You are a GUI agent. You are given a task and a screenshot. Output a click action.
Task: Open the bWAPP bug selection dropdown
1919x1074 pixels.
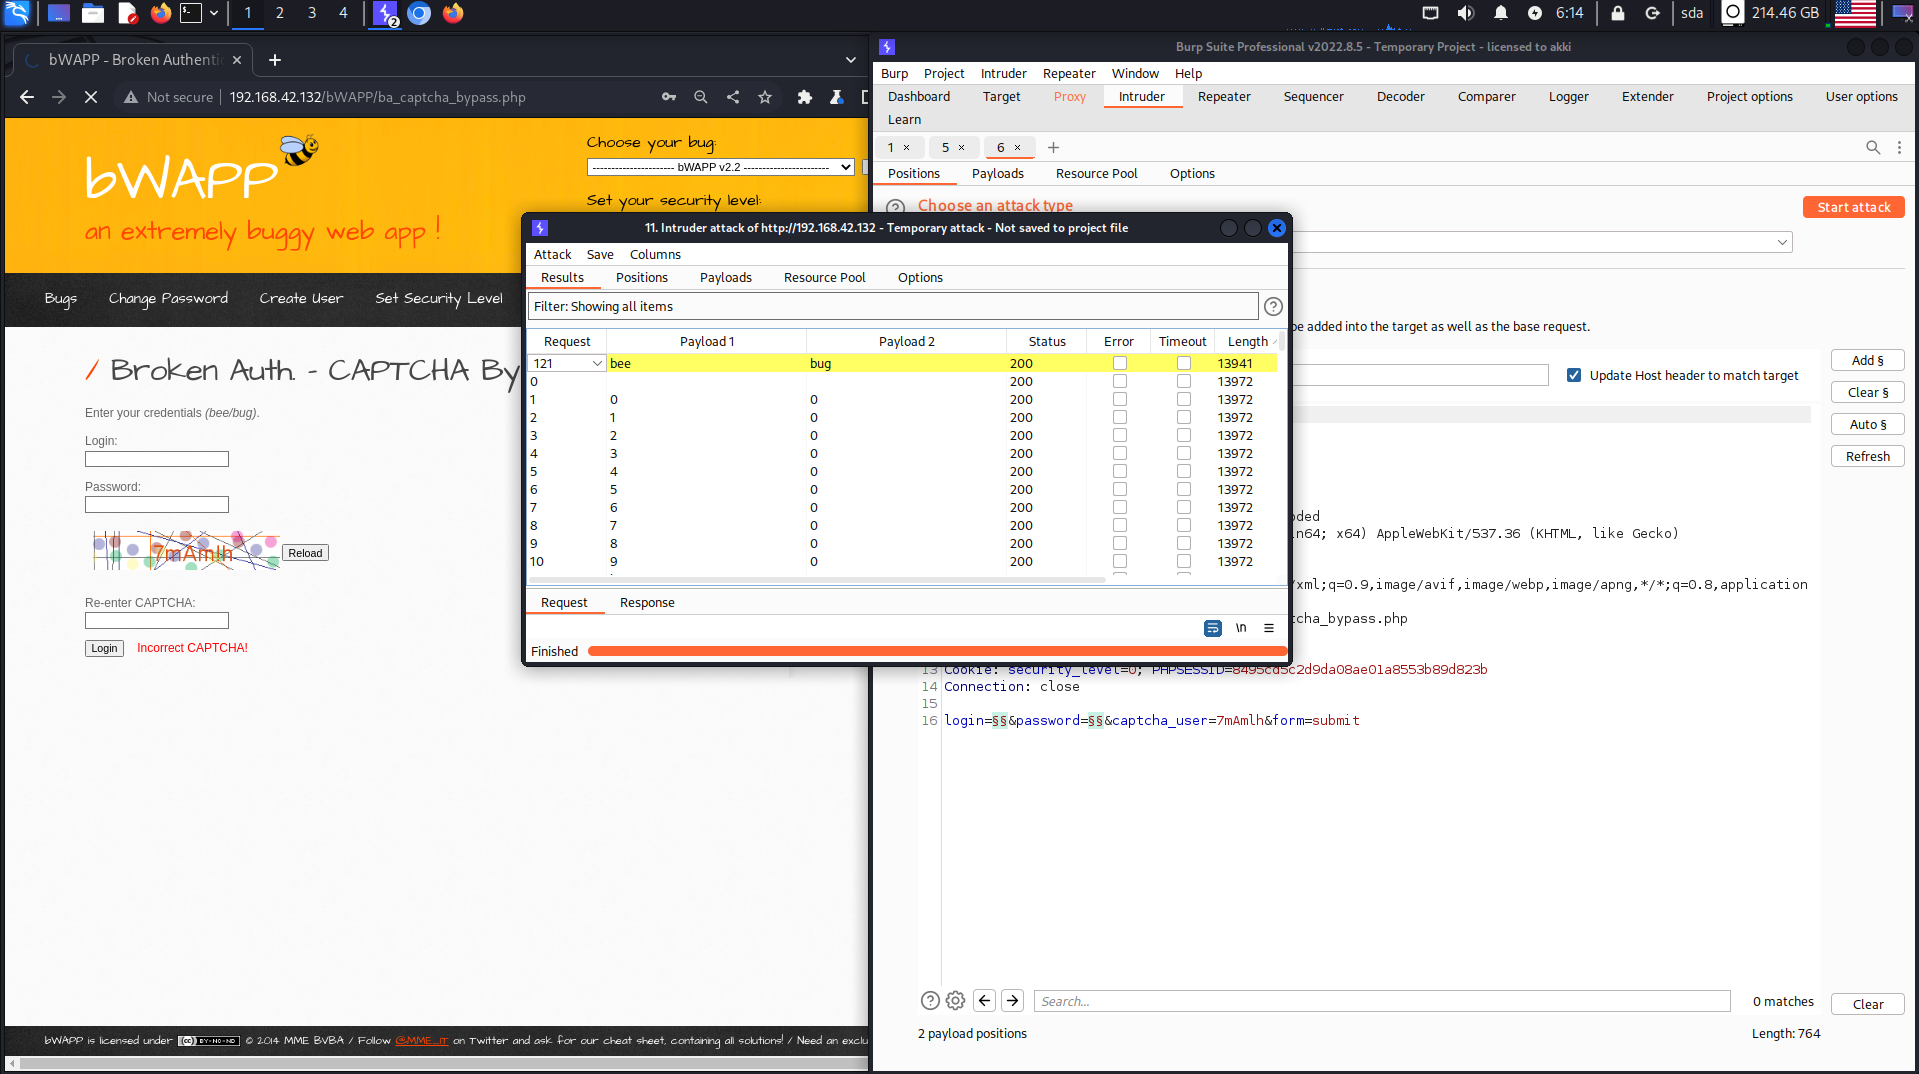click(720, 167)
